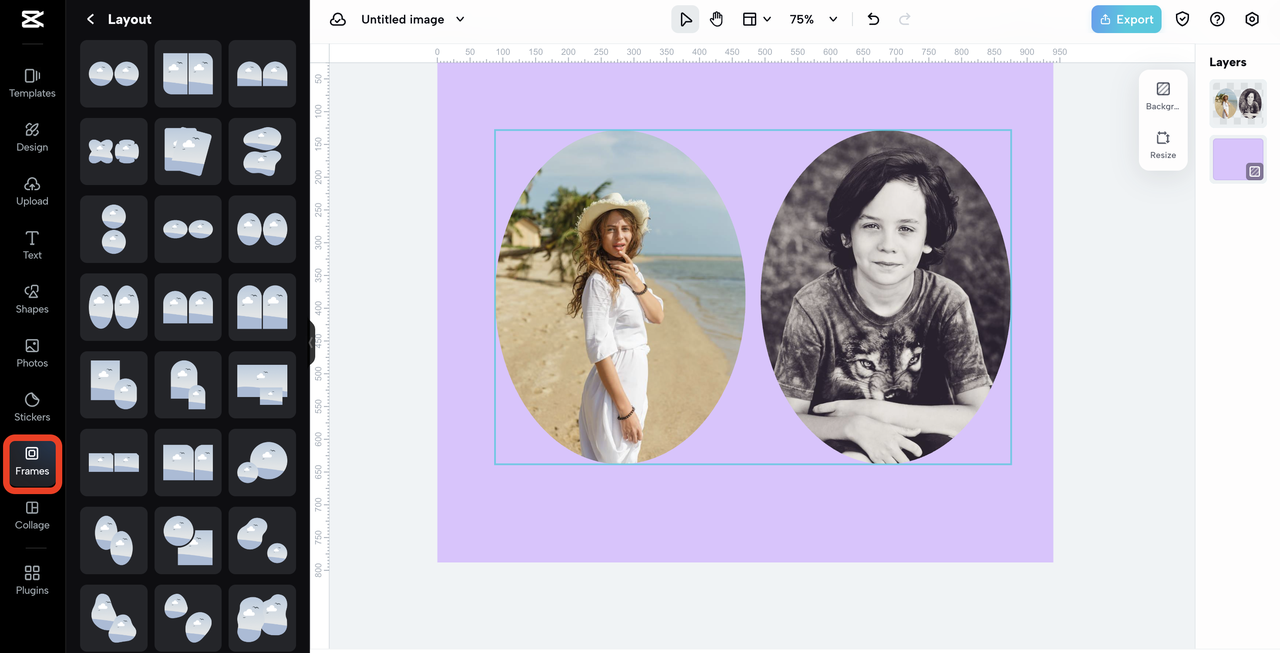The image size is (1280, 653).
Task: Open settings hexagon icon in top bar
Action: pos(1252,19)
